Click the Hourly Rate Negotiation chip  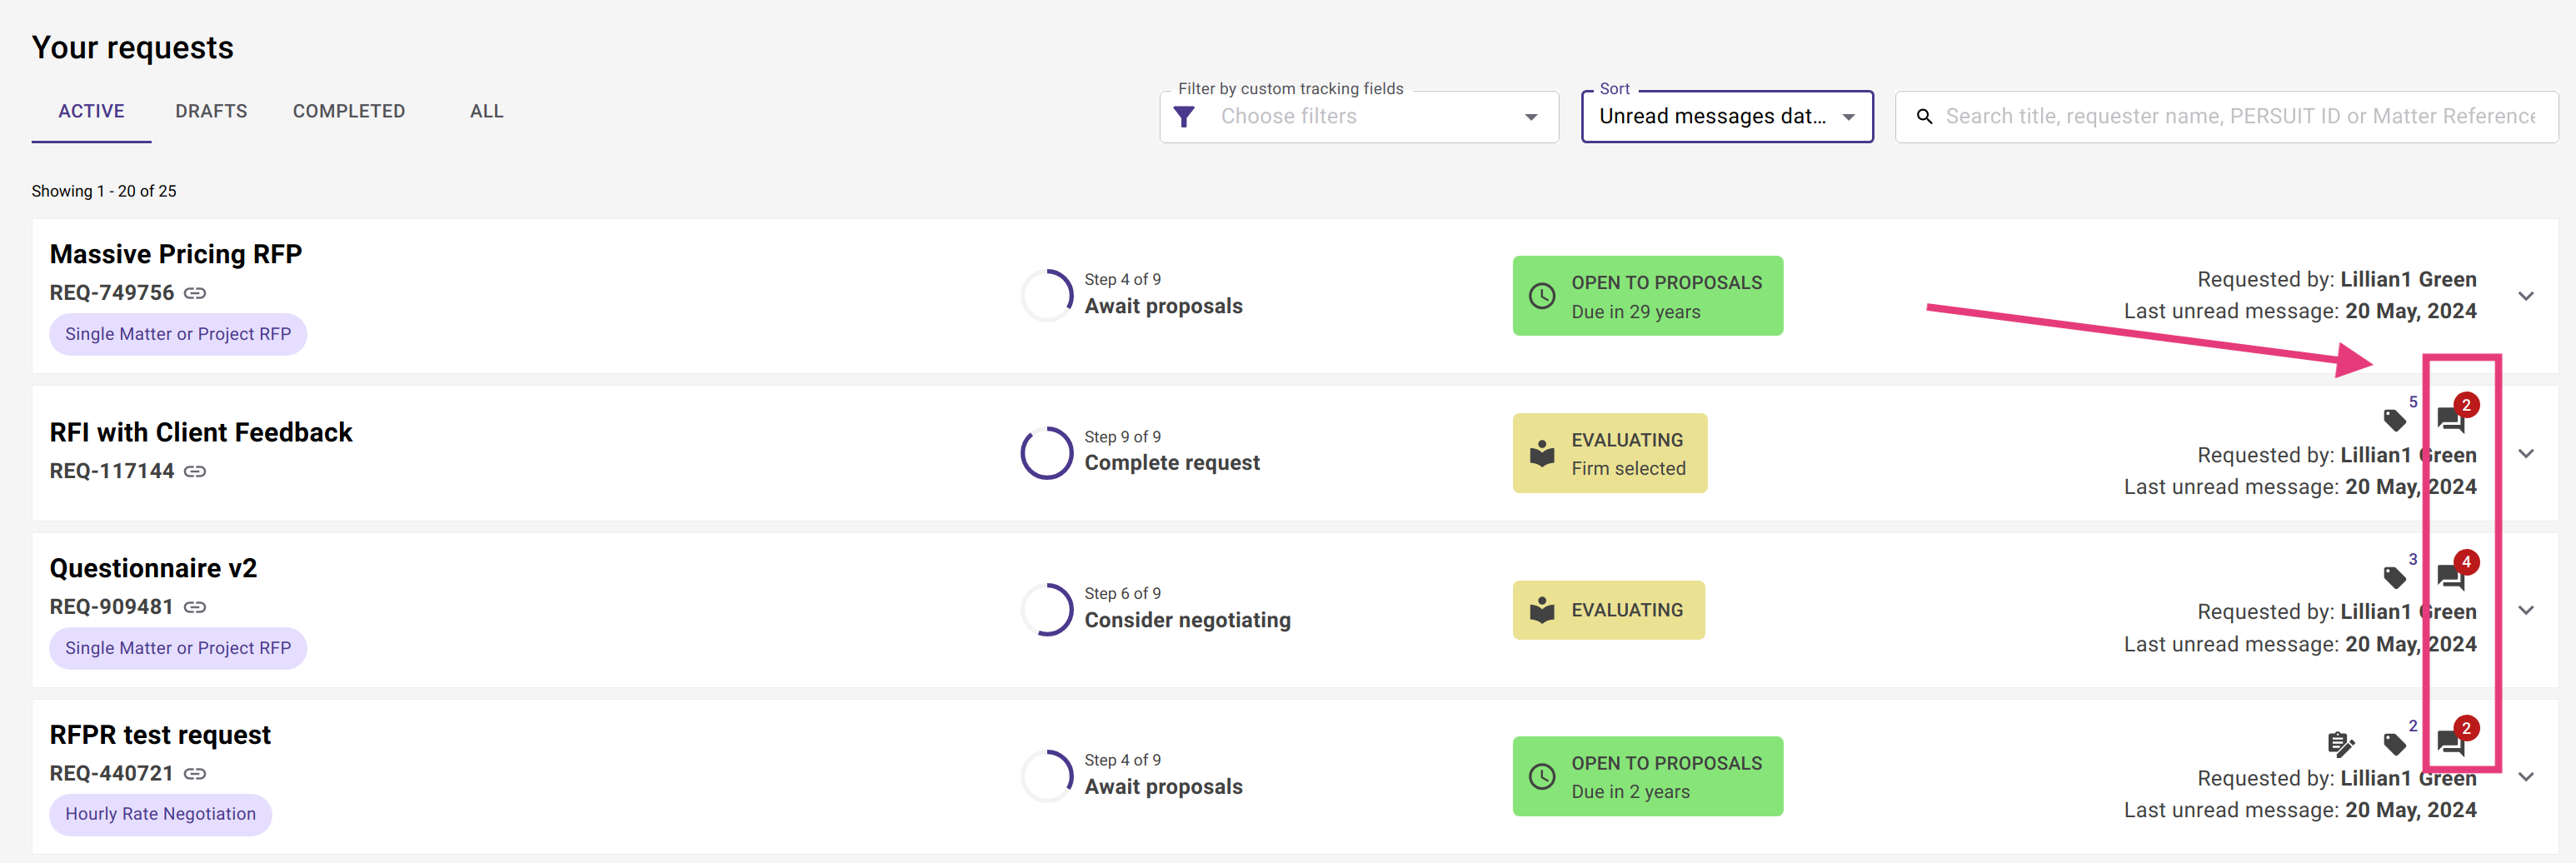point(160,814)
